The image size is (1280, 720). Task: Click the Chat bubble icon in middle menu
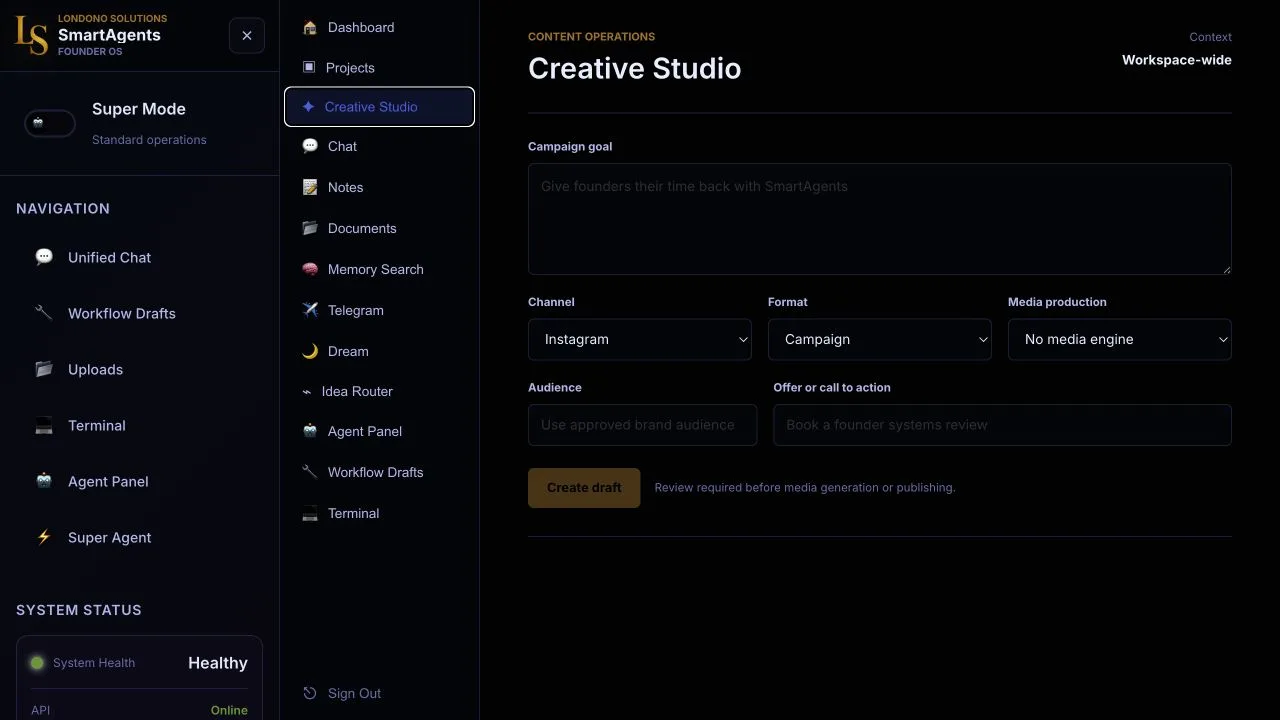pyautogui.click(x=310, y=146)
